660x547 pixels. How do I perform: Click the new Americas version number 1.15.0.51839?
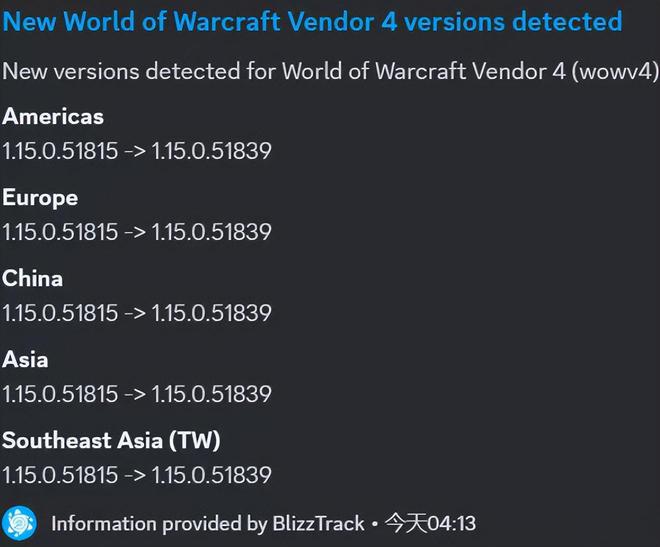(212, 151)
